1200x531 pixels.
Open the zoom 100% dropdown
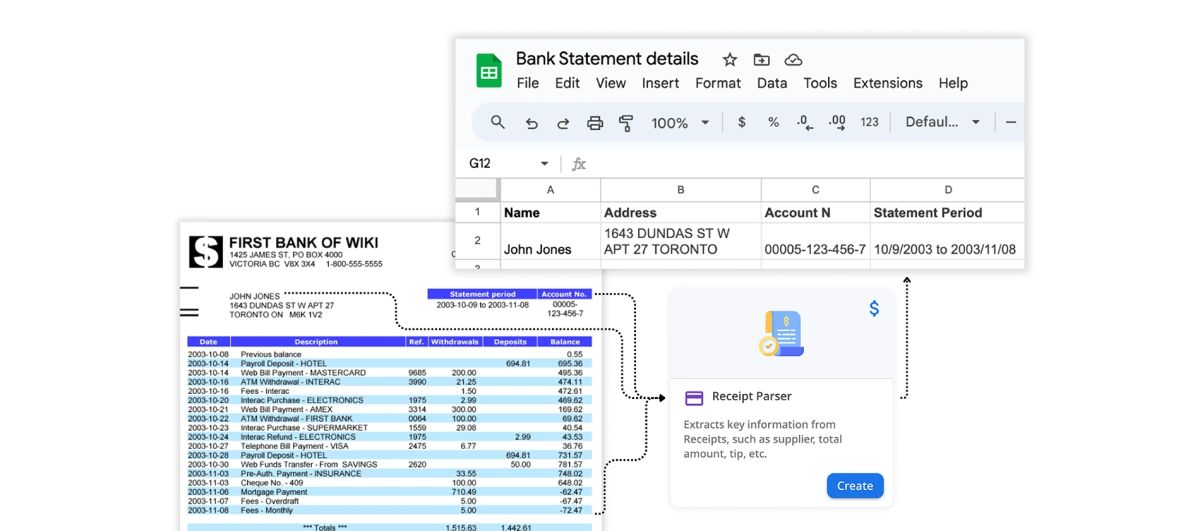click(680, 123)
